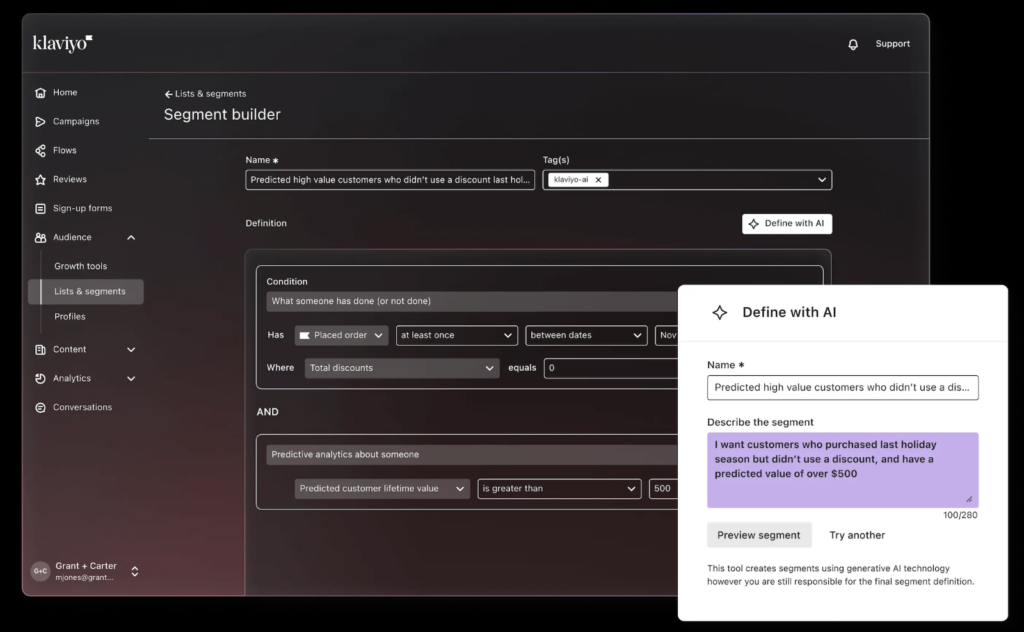Open notifications bell icon
The width and height of the screenshot is (1024, 632).
pyautogui.click(x=853, y=44)
